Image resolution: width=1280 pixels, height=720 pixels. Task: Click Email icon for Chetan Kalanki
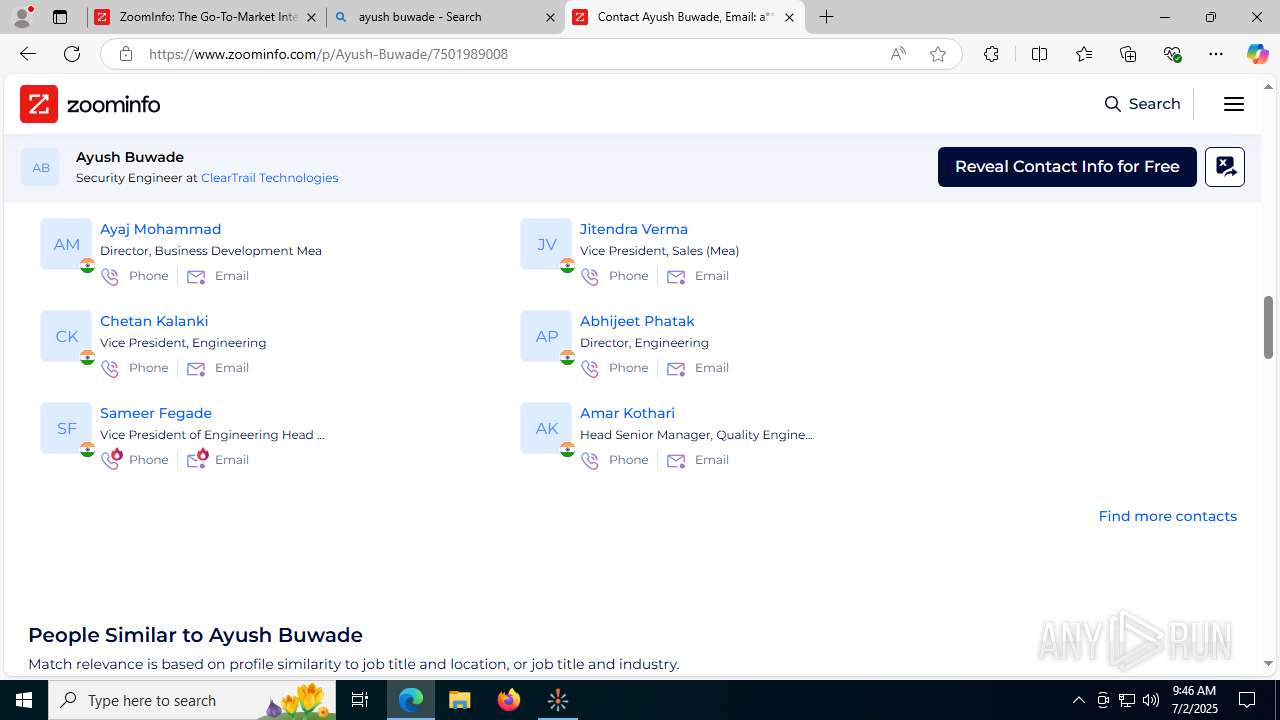pos(196,368)
